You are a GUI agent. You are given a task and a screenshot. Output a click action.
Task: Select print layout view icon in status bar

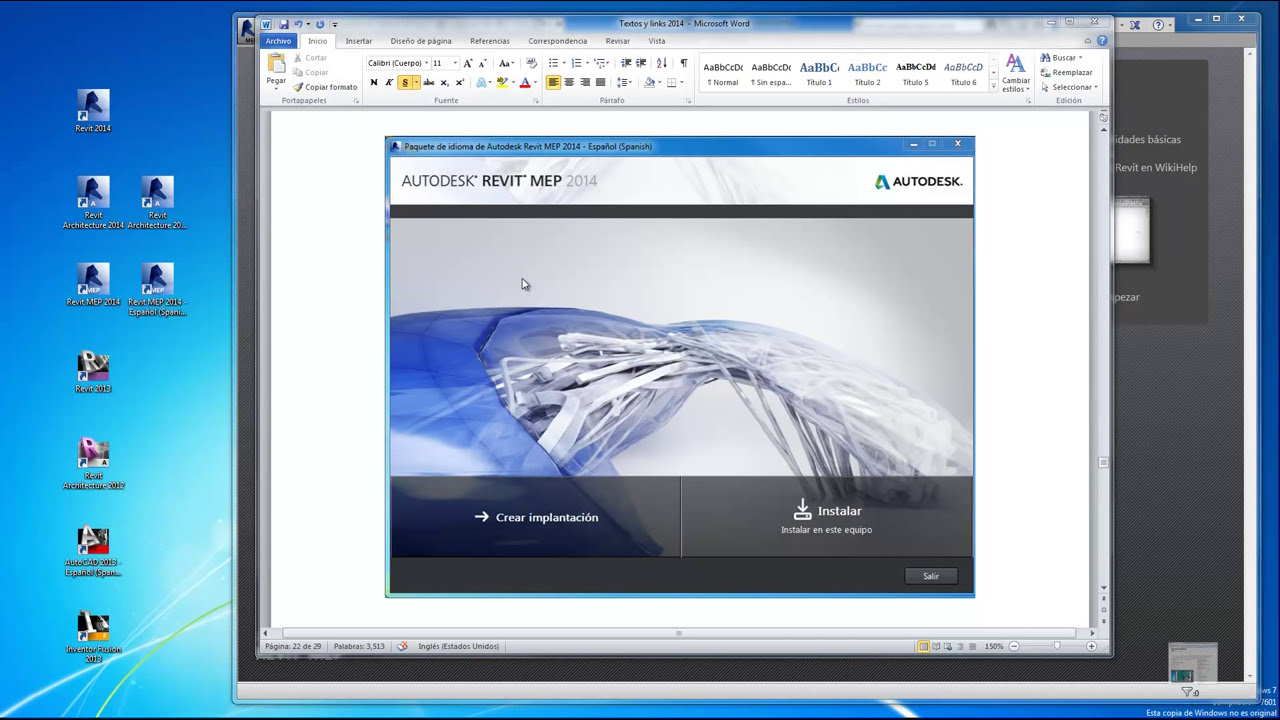point(924,646)
